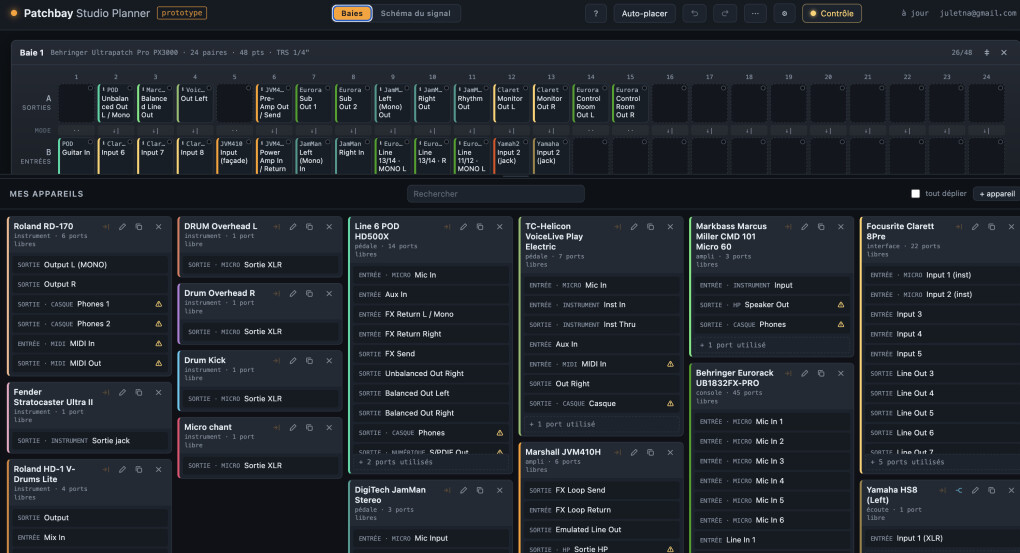Toggle normalling mode under column 2
Image resolution: width=1020 pixels, height=553 pixels.
point(116,131)
